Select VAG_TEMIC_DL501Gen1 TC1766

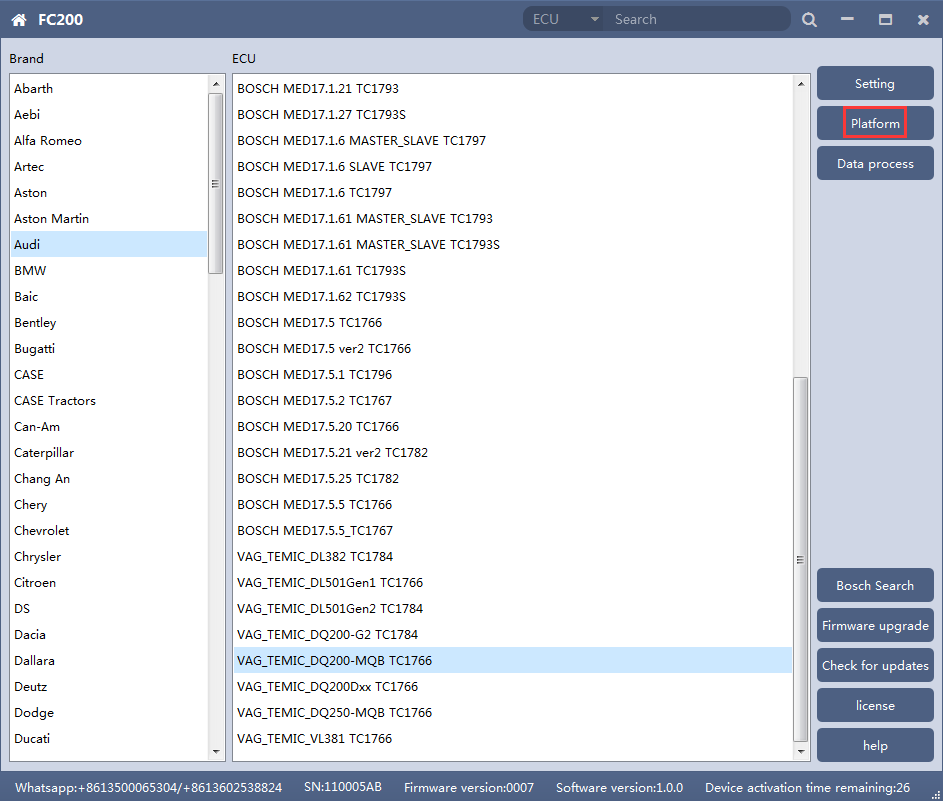tap(513, 583)
